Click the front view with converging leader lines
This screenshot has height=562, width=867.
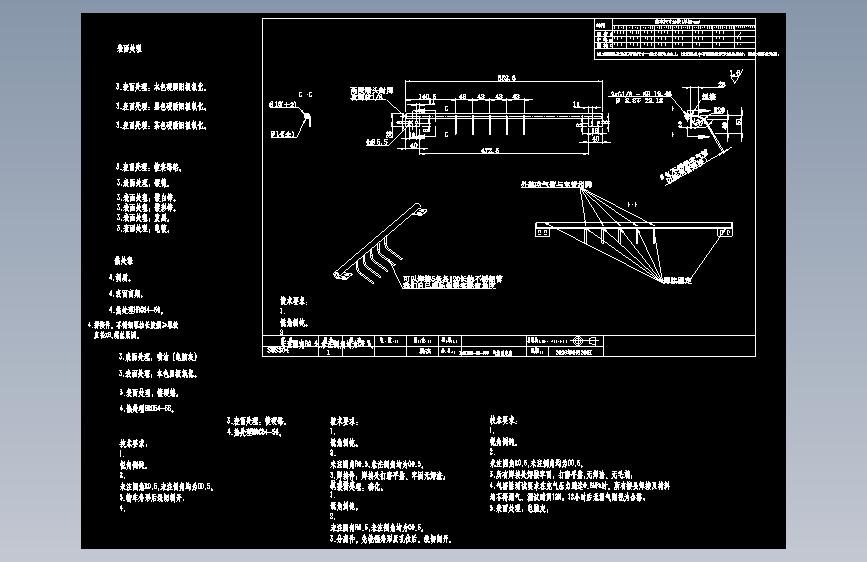tap(634, 231)
